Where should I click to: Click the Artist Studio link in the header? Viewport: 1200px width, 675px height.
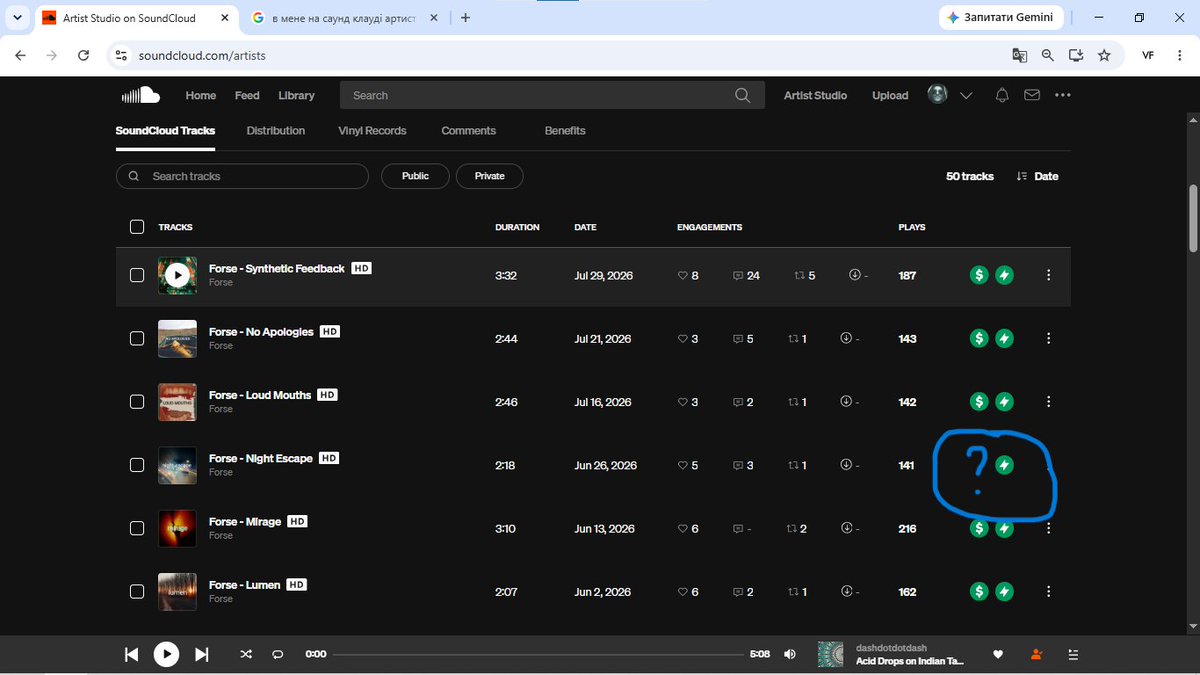tap(815, 95)
